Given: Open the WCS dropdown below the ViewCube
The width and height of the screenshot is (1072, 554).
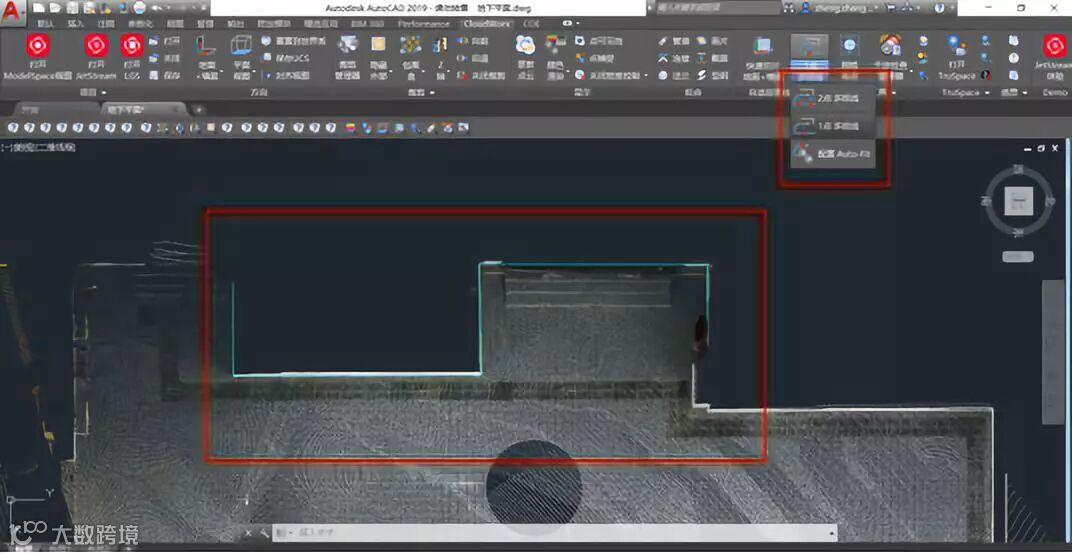Looking at the screenshot, I should tap(1018, 256).
